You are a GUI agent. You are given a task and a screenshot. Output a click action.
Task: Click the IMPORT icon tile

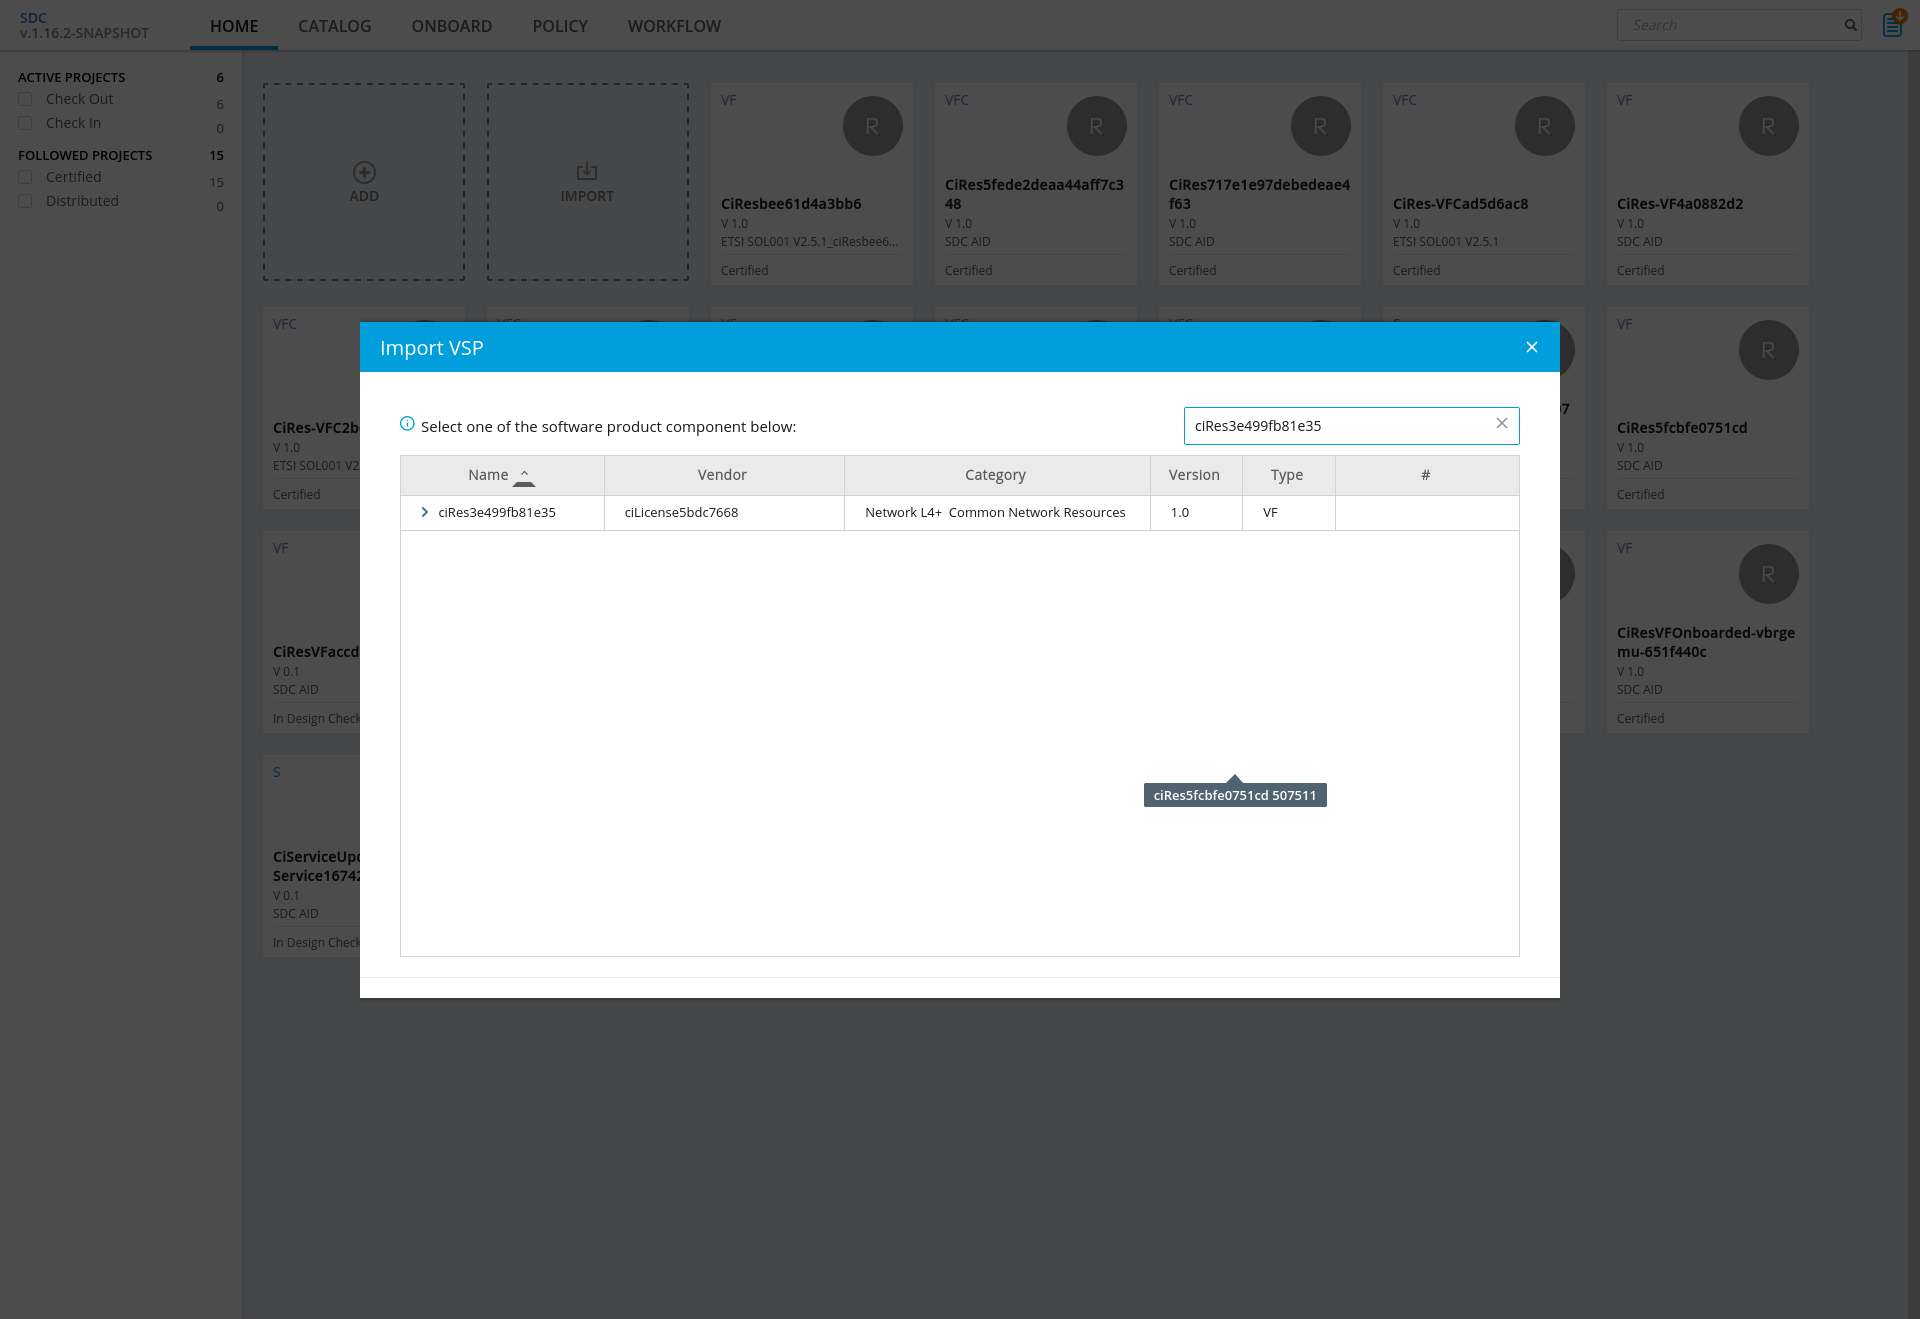click(x=587, y=172)
